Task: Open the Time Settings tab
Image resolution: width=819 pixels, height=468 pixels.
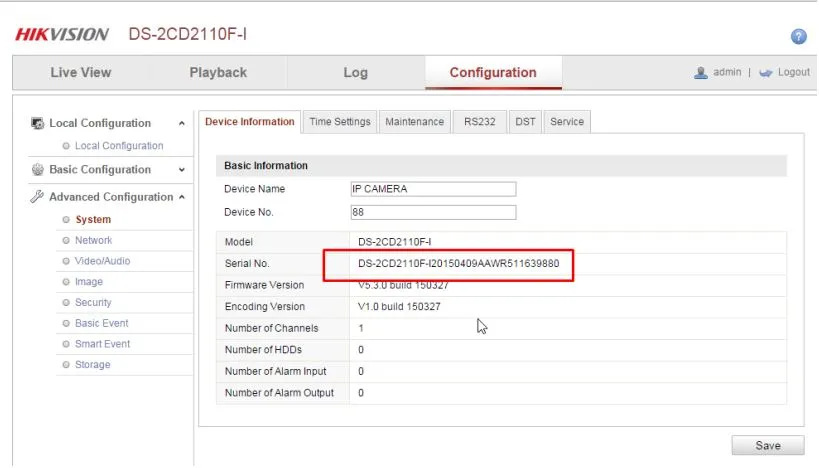Action: click(340, 122)
